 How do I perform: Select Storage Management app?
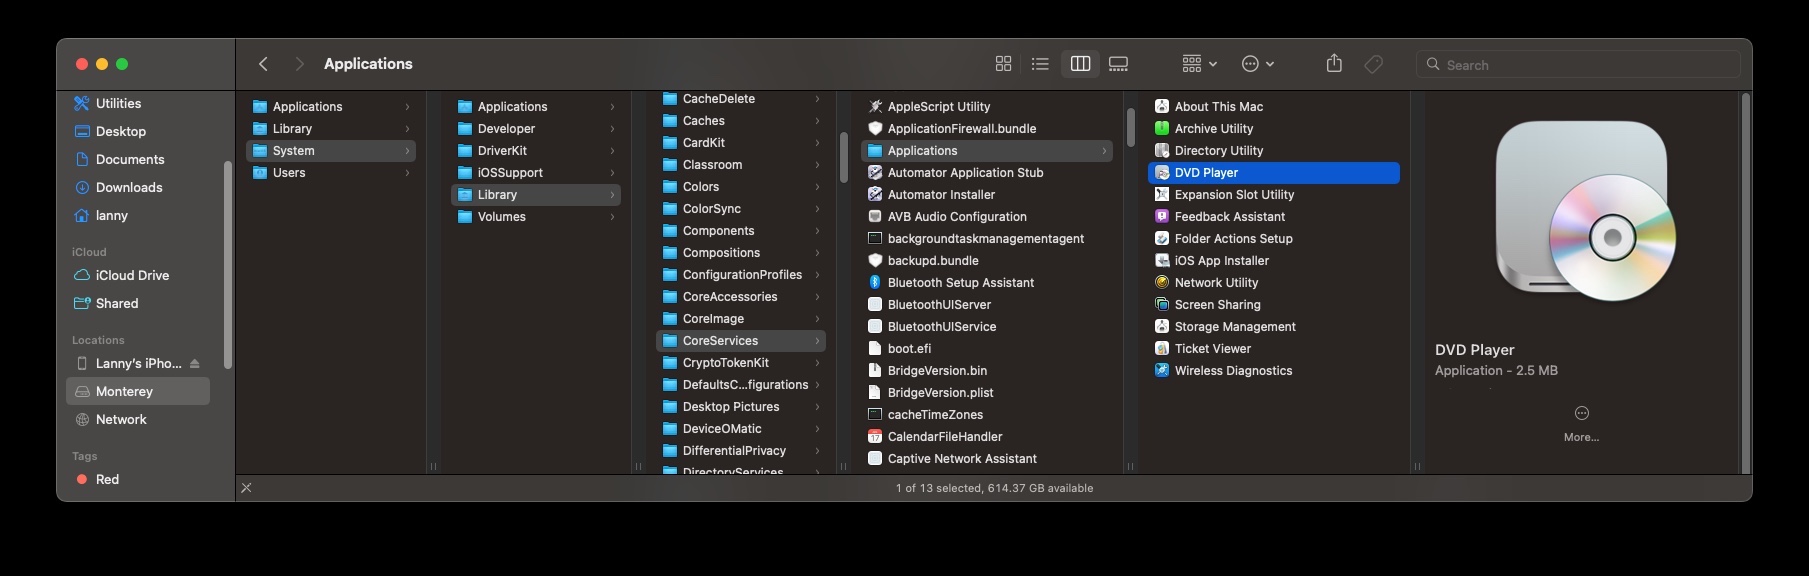[x=1274, y=326]
